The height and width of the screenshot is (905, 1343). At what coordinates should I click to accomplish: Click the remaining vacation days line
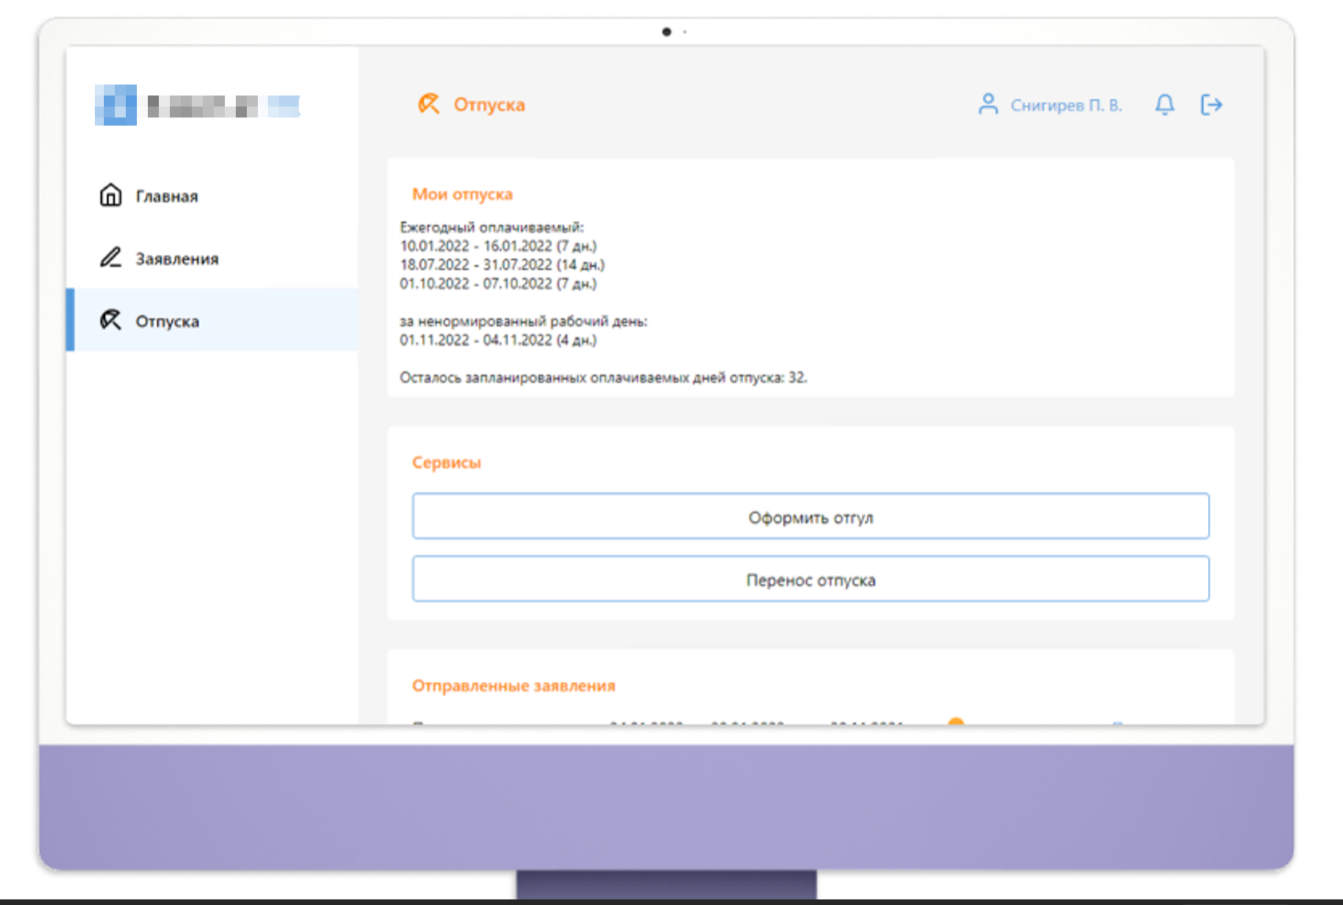603,378
